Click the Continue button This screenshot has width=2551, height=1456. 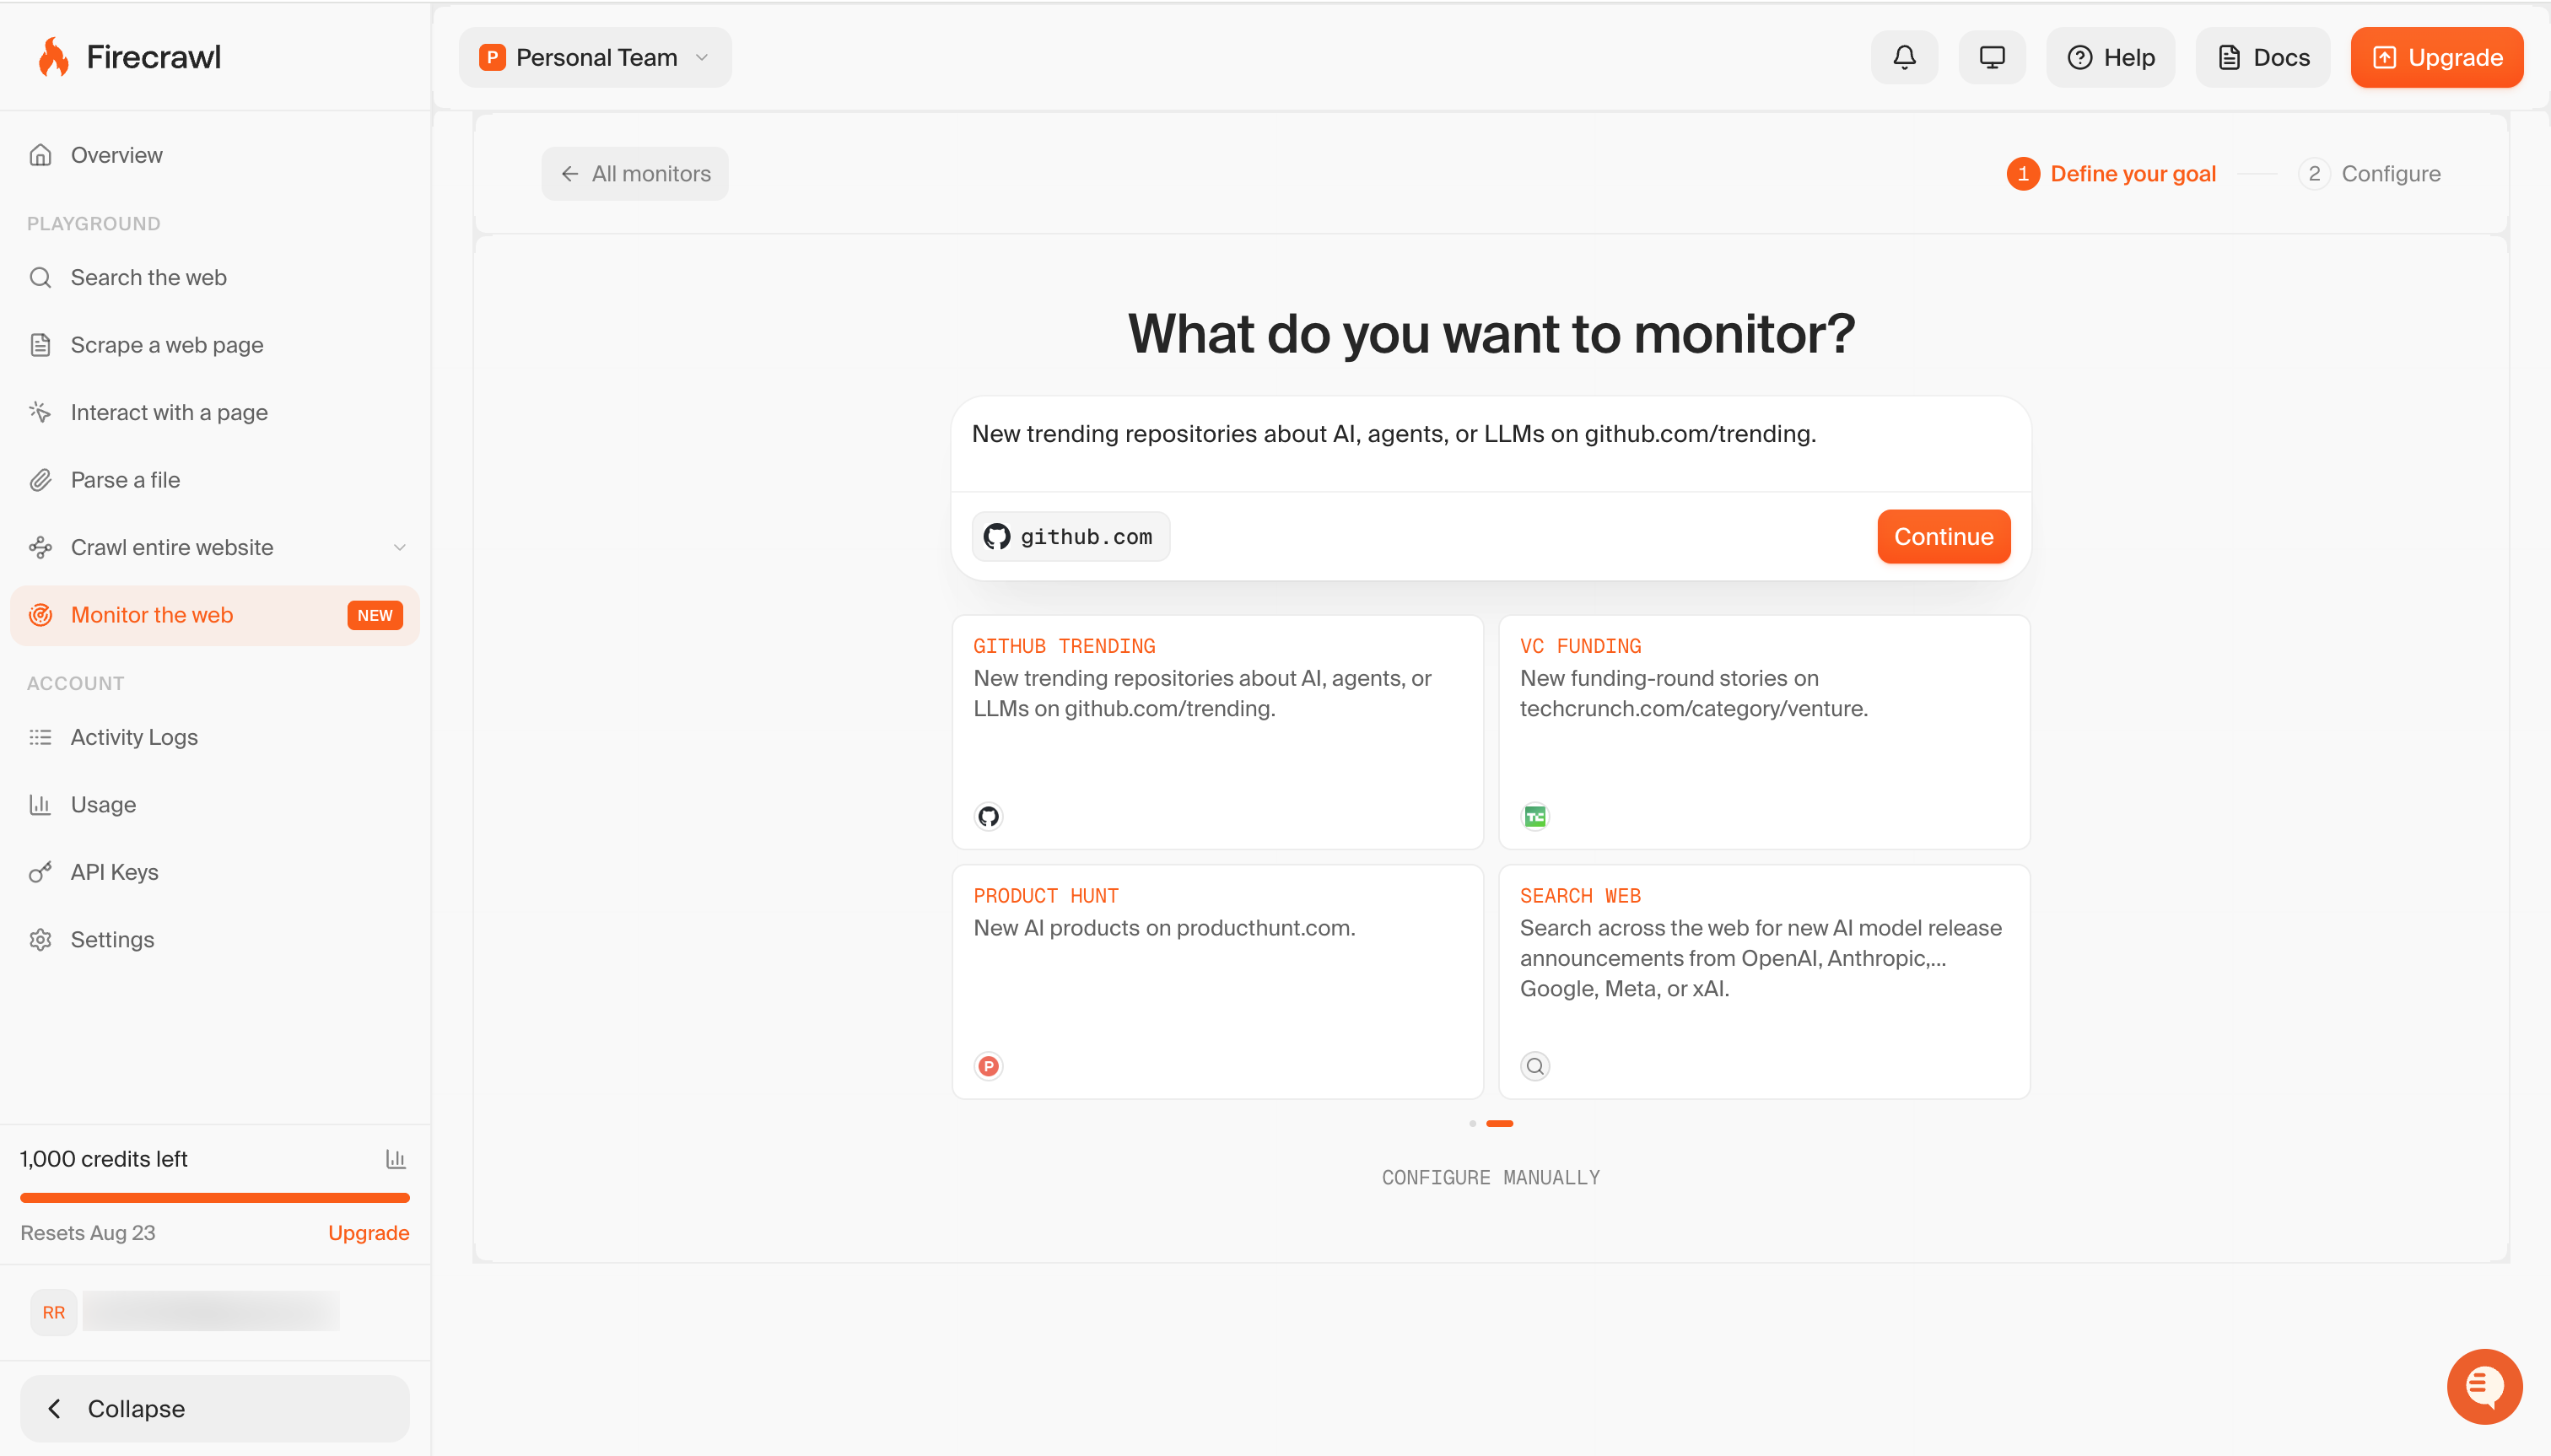(1943, 537)
